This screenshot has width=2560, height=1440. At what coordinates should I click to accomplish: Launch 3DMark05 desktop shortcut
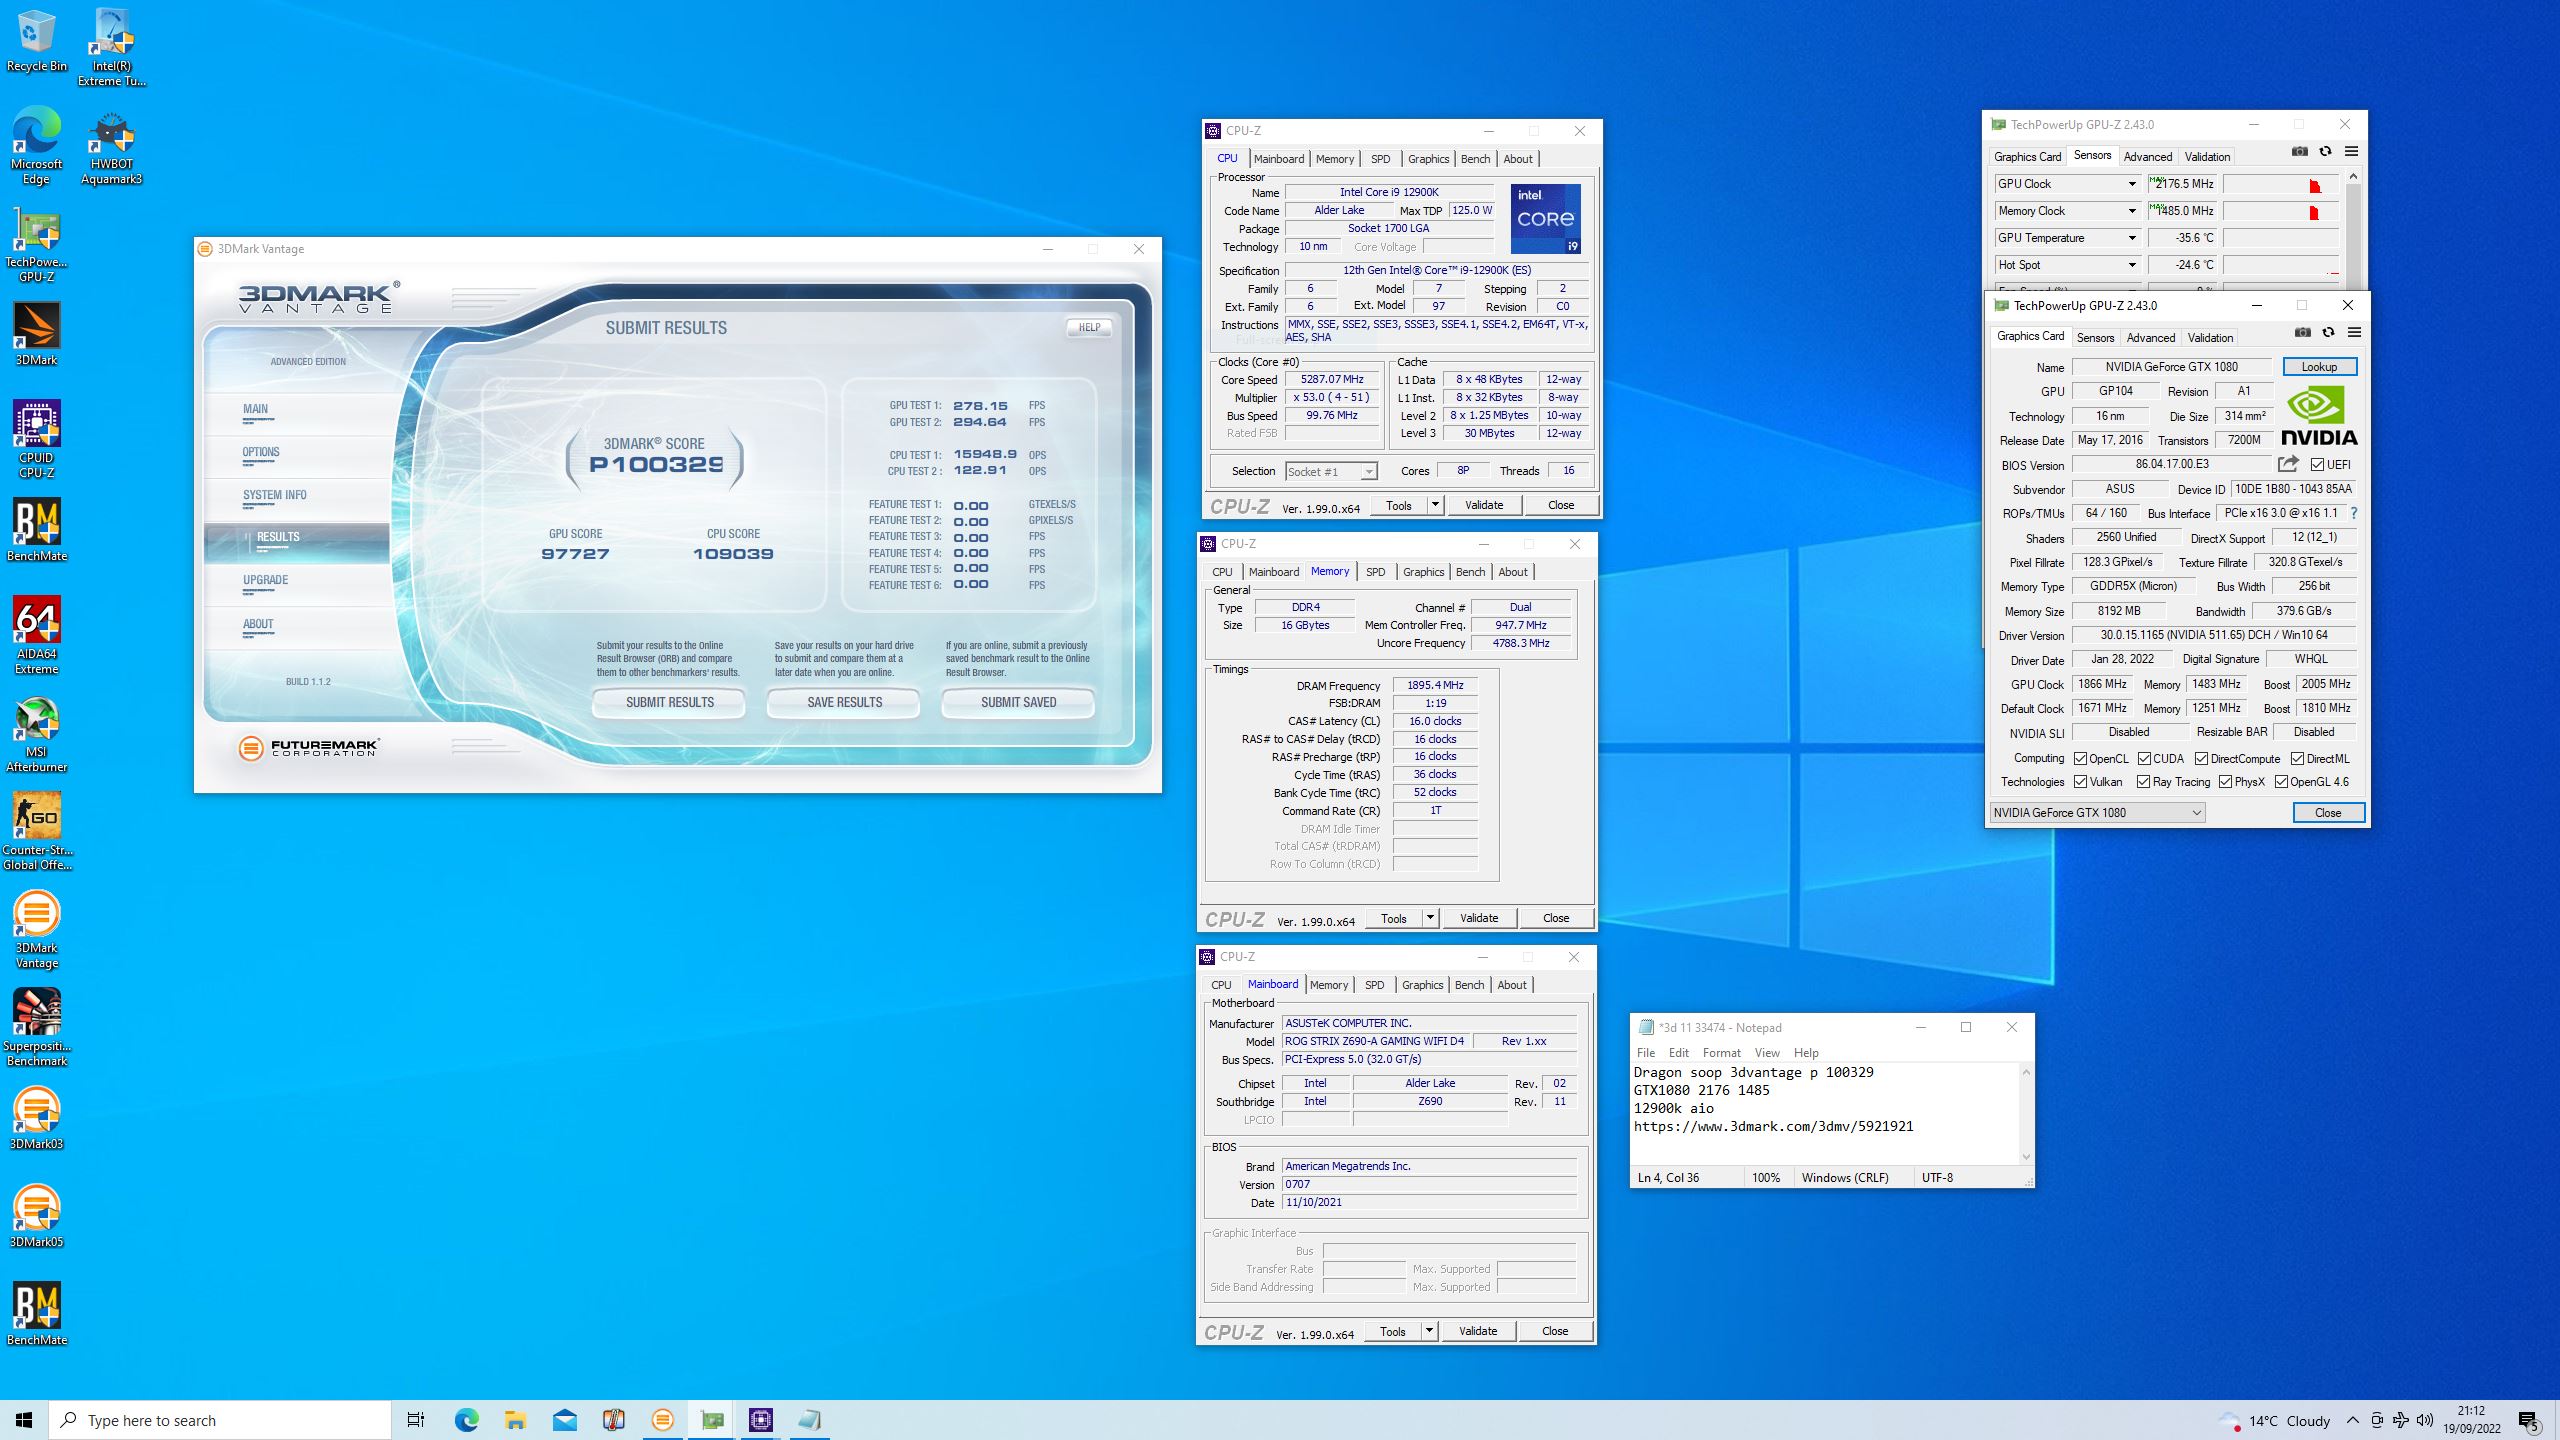pos(37,1216)
